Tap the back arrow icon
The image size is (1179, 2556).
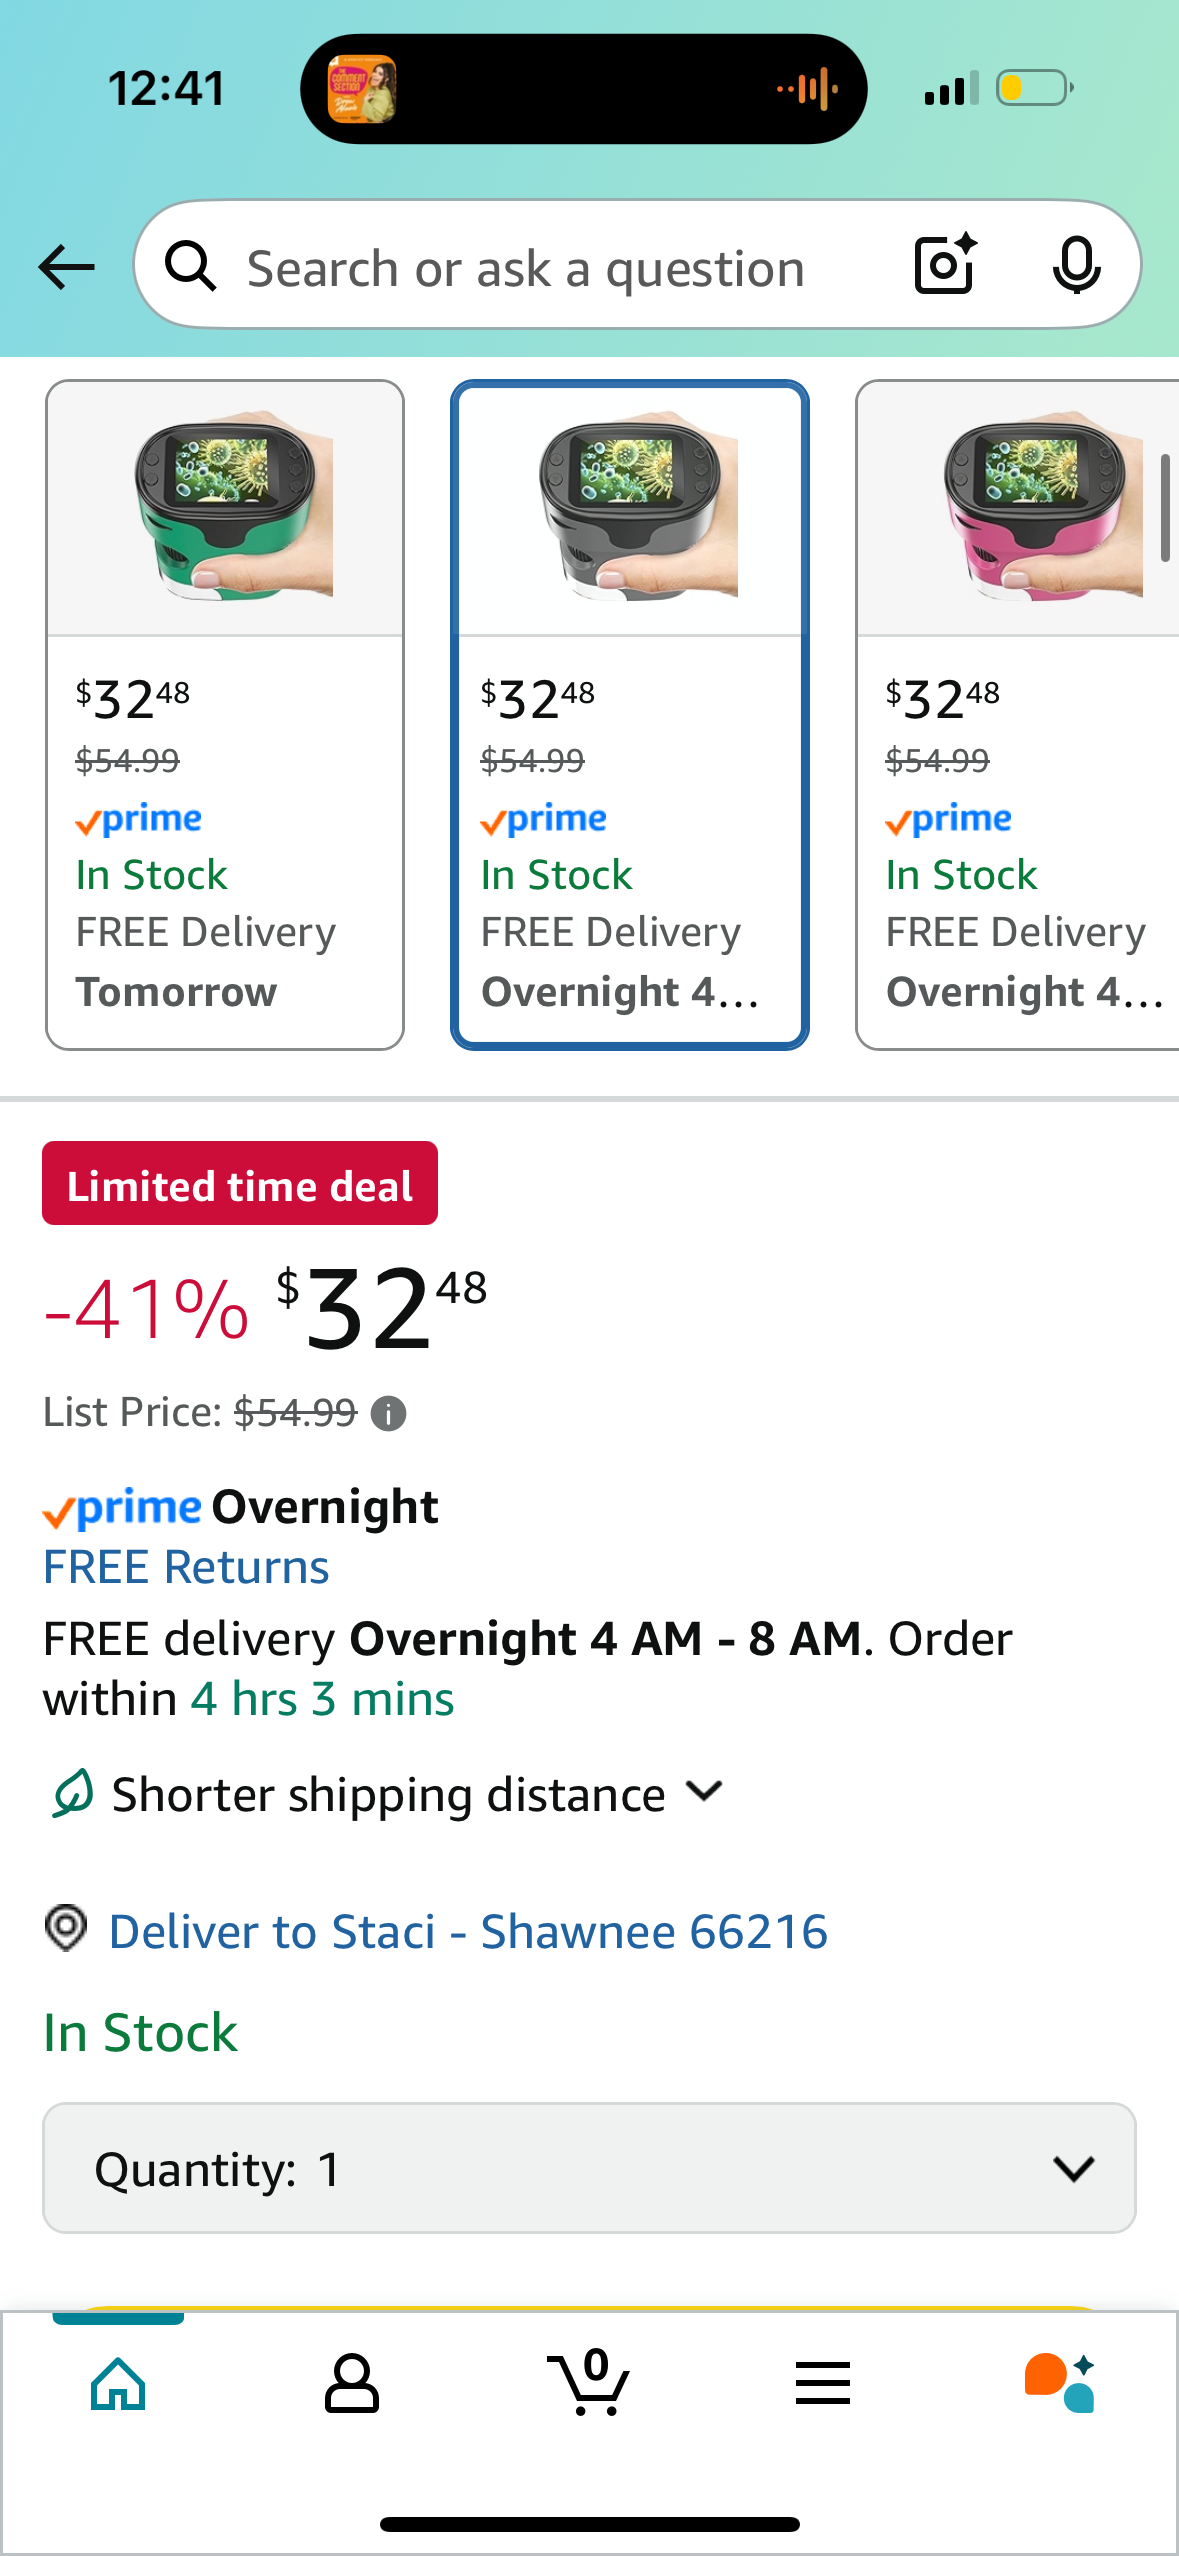tap(66, 267)
